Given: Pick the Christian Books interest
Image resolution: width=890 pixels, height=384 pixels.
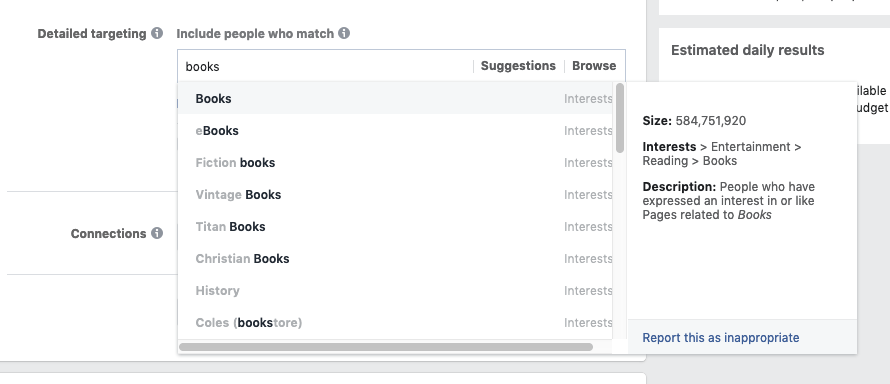Looking at the screenshot, I should [x=396, y=259].
